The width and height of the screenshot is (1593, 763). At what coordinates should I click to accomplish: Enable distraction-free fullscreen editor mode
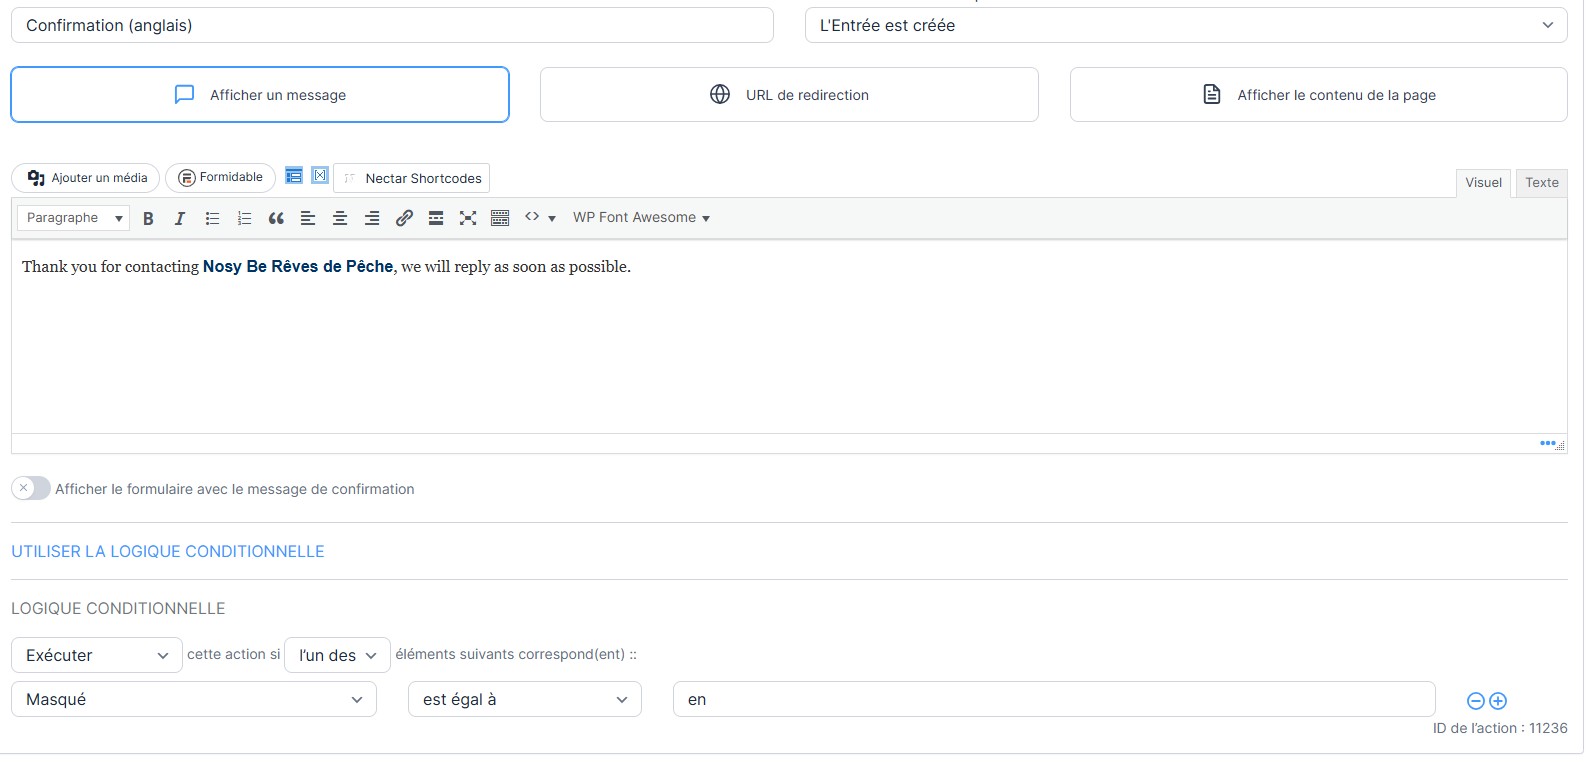pos(468,218)
